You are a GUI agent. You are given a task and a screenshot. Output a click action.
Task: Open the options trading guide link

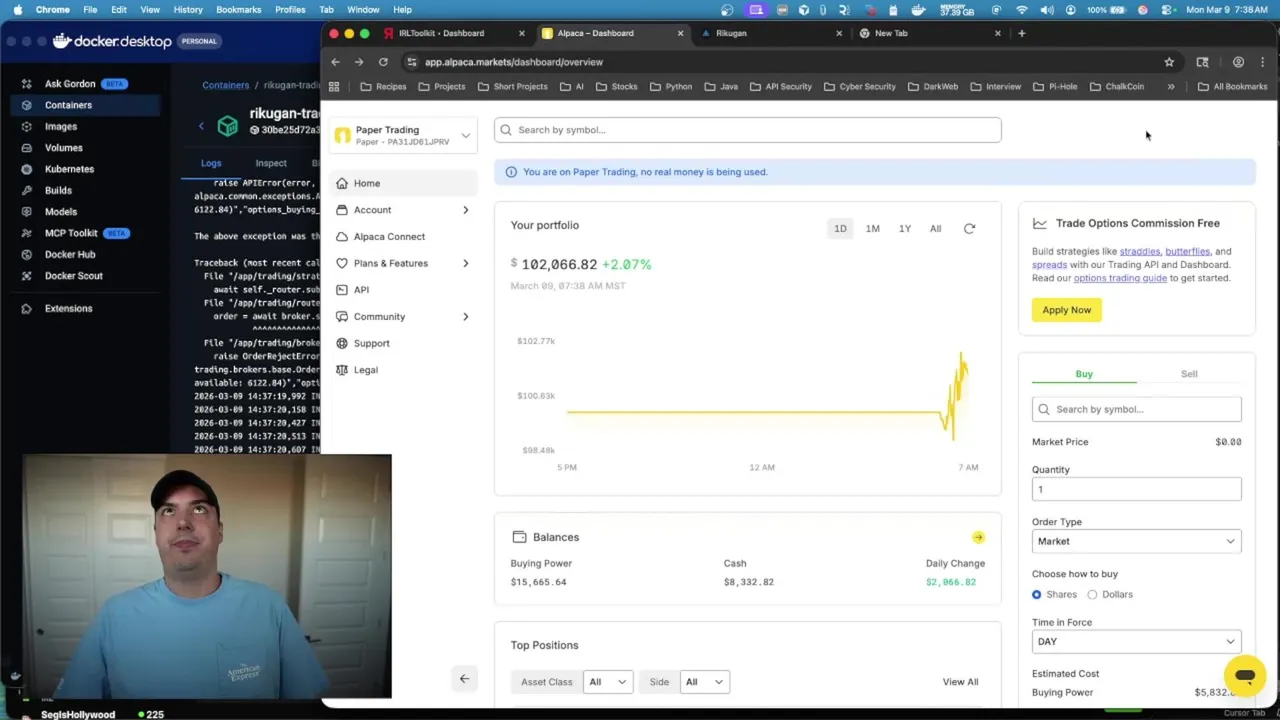(x=1120, y=278)
